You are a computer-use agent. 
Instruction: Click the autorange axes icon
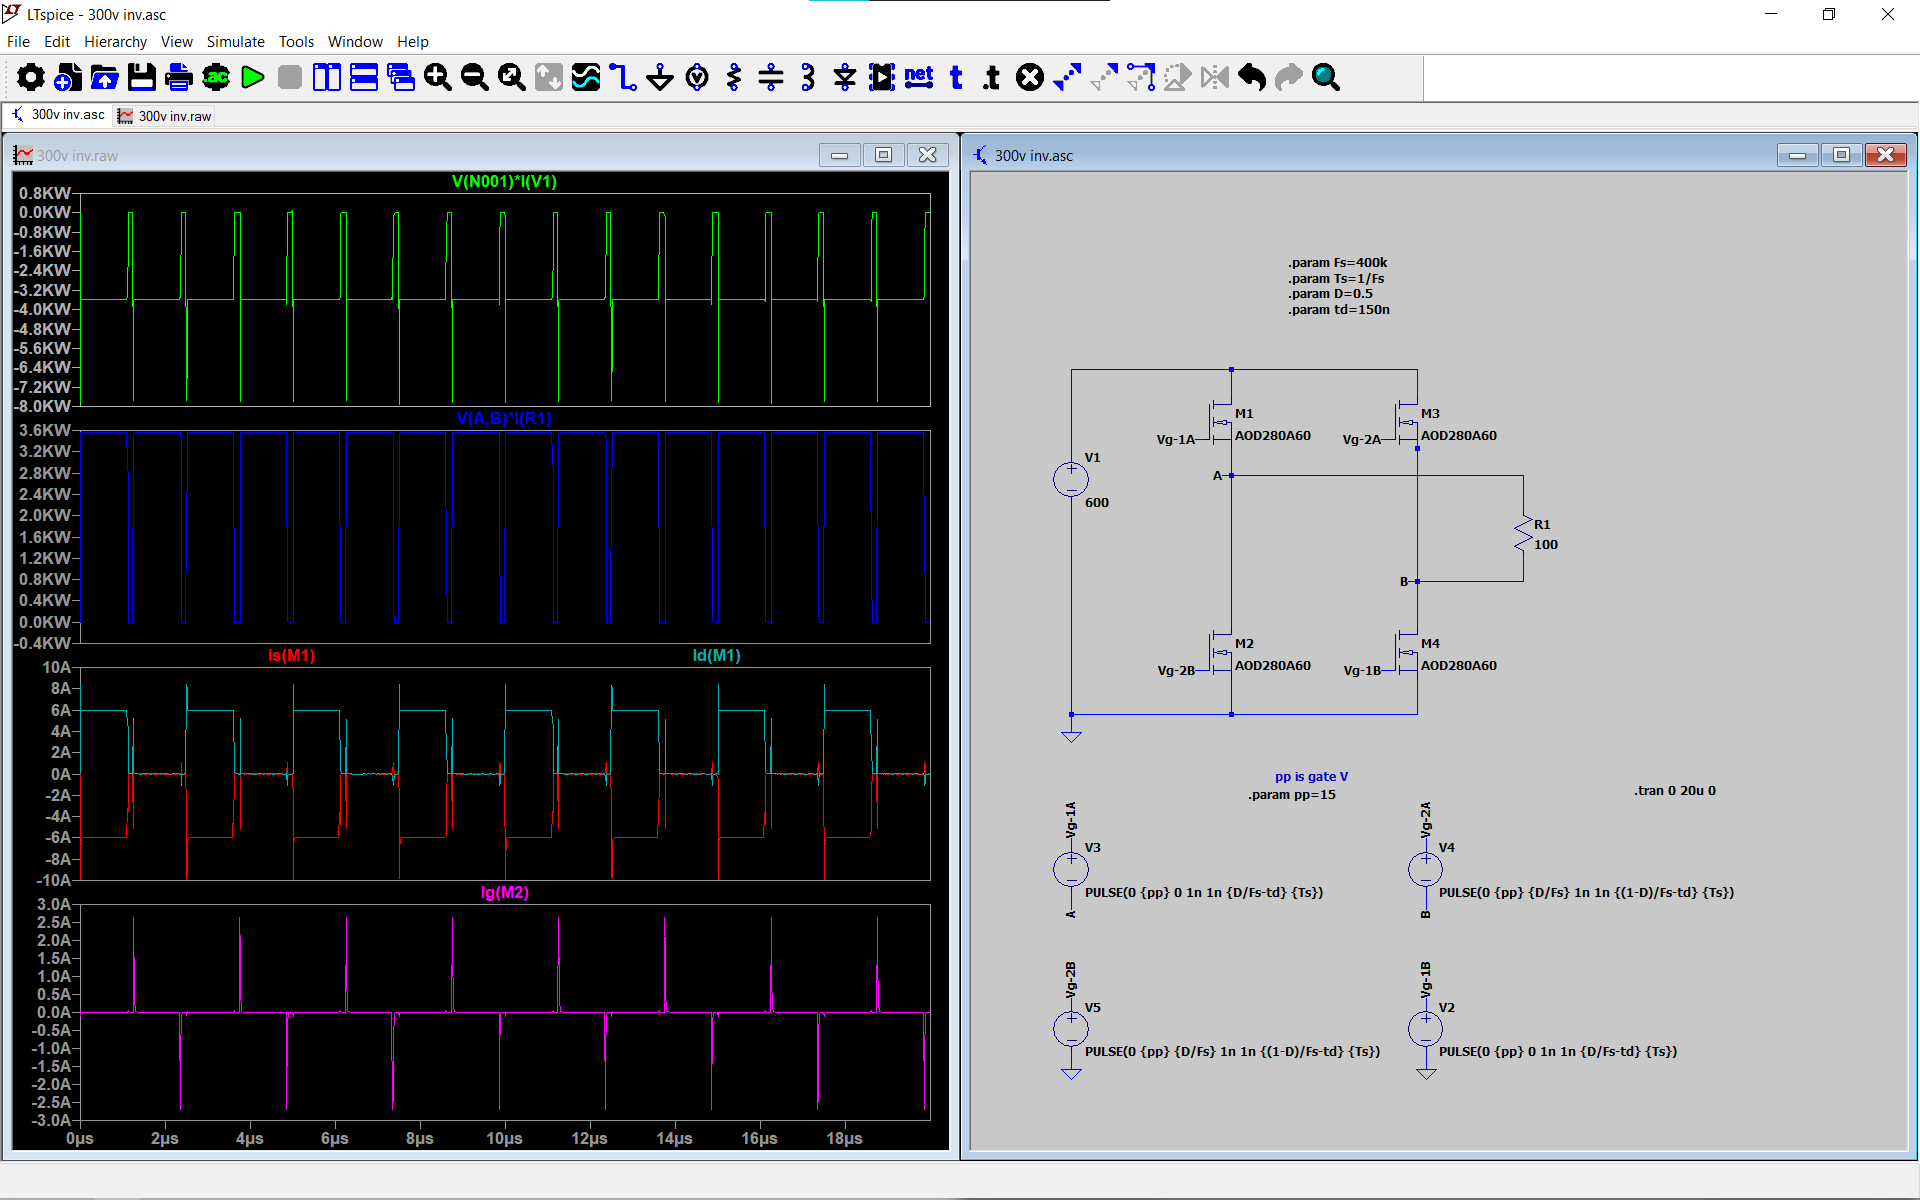pos(549,77)
